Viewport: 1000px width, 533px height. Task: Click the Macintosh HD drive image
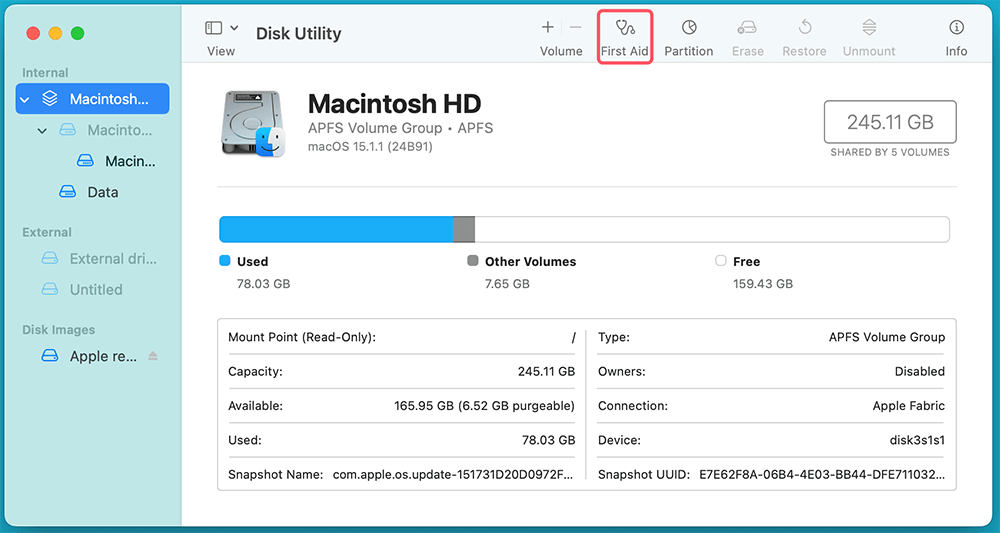pos(254,123)
